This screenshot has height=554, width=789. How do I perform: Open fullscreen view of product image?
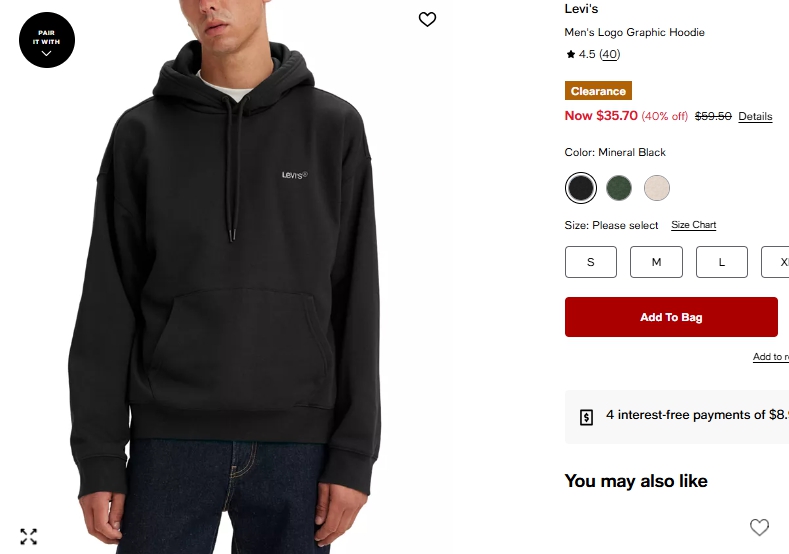pyautogui.click(x=29, y=536)
